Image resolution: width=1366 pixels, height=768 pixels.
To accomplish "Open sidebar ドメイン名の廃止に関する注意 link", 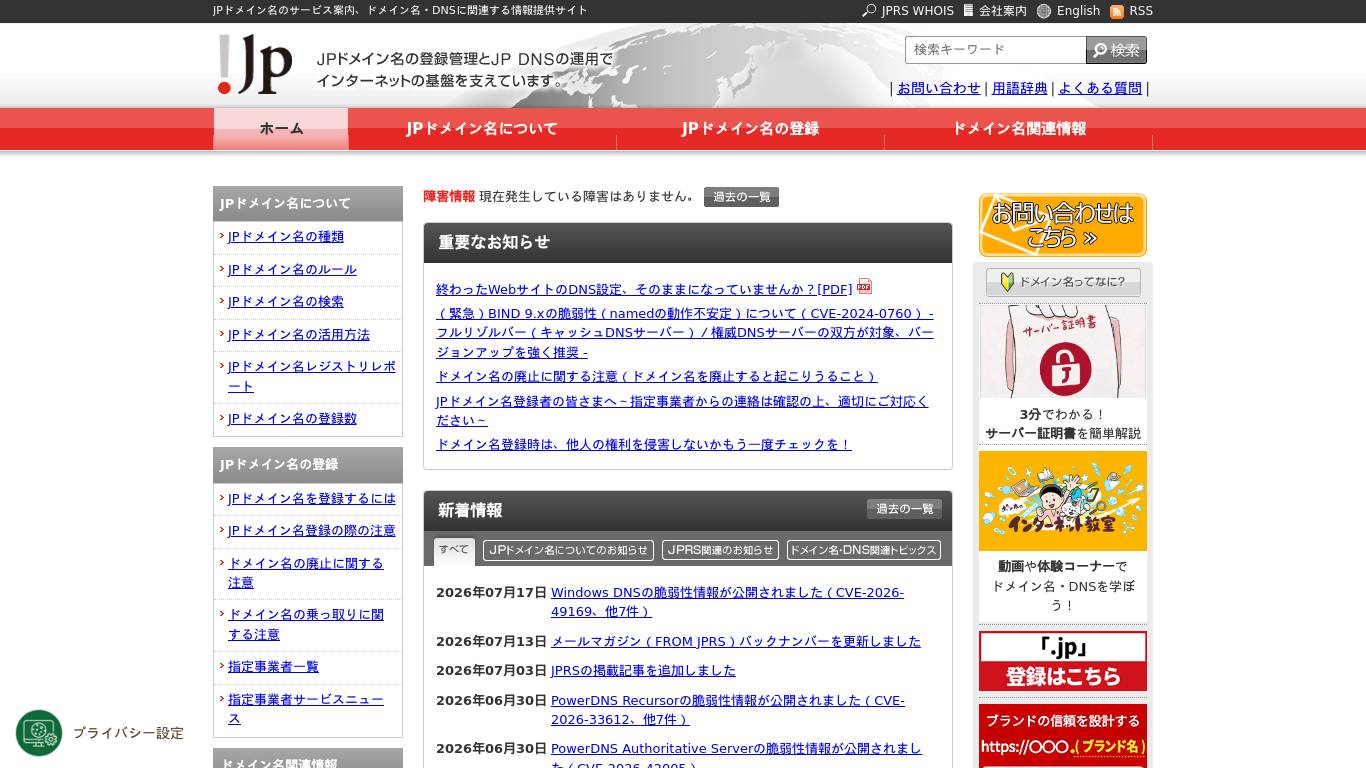I will pos(306,573).
